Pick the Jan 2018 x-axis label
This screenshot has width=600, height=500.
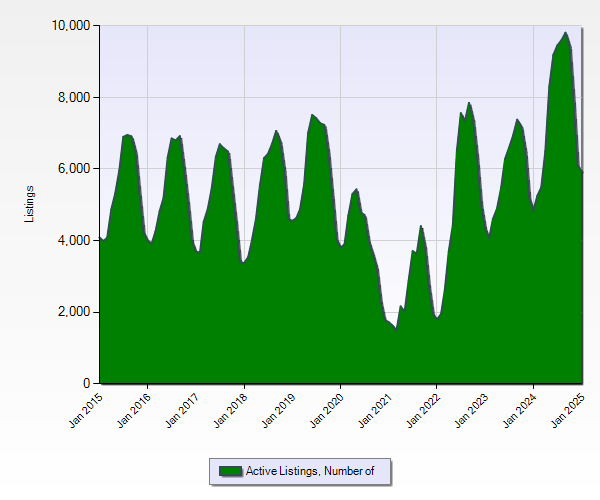coord(230,411)
